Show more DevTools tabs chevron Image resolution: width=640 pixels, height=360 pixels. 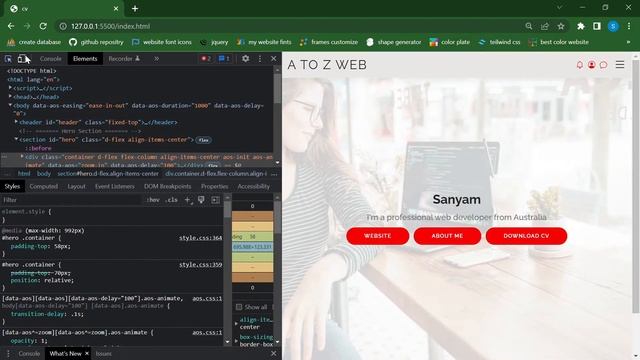pyautogui.click(x=156, y=59)
